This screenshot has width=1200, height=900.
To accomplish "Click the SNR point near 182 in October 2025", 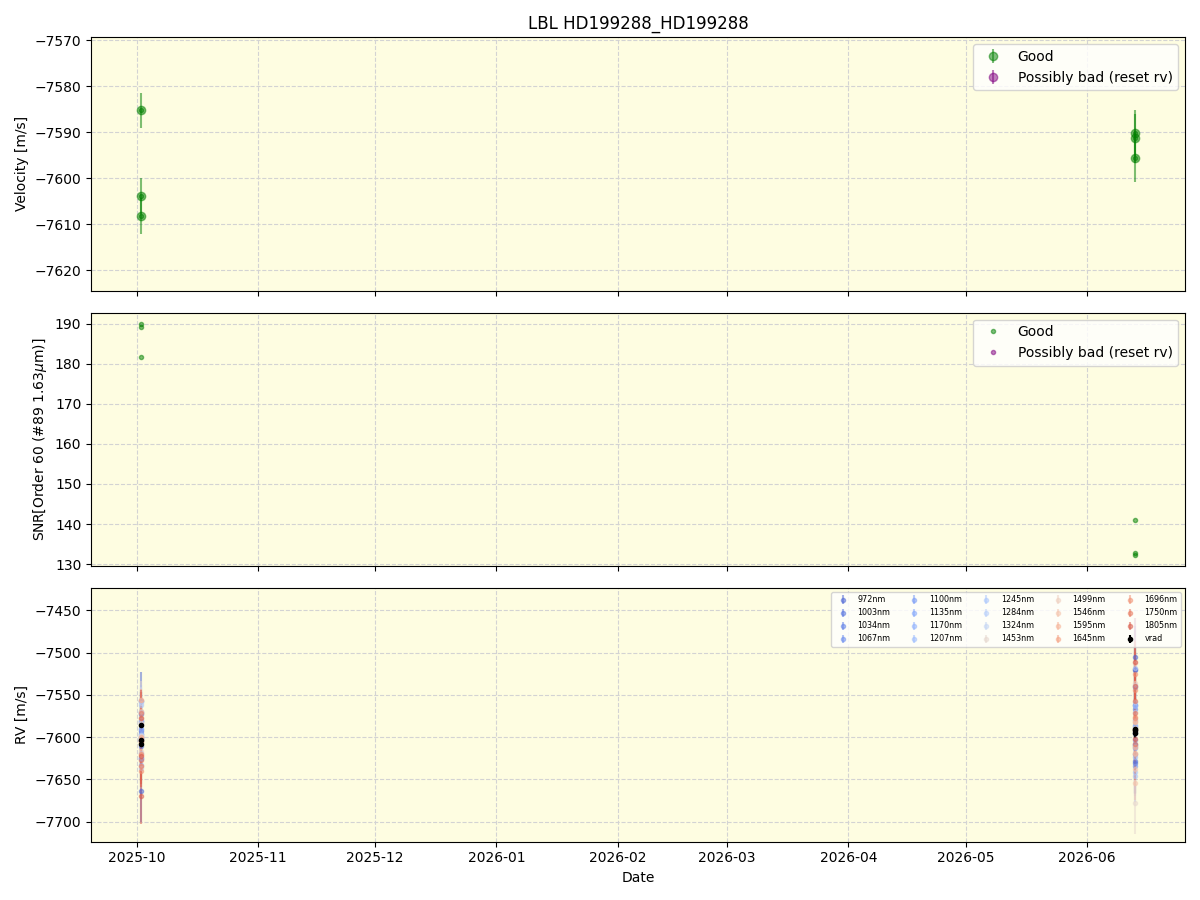I will 141,357.
